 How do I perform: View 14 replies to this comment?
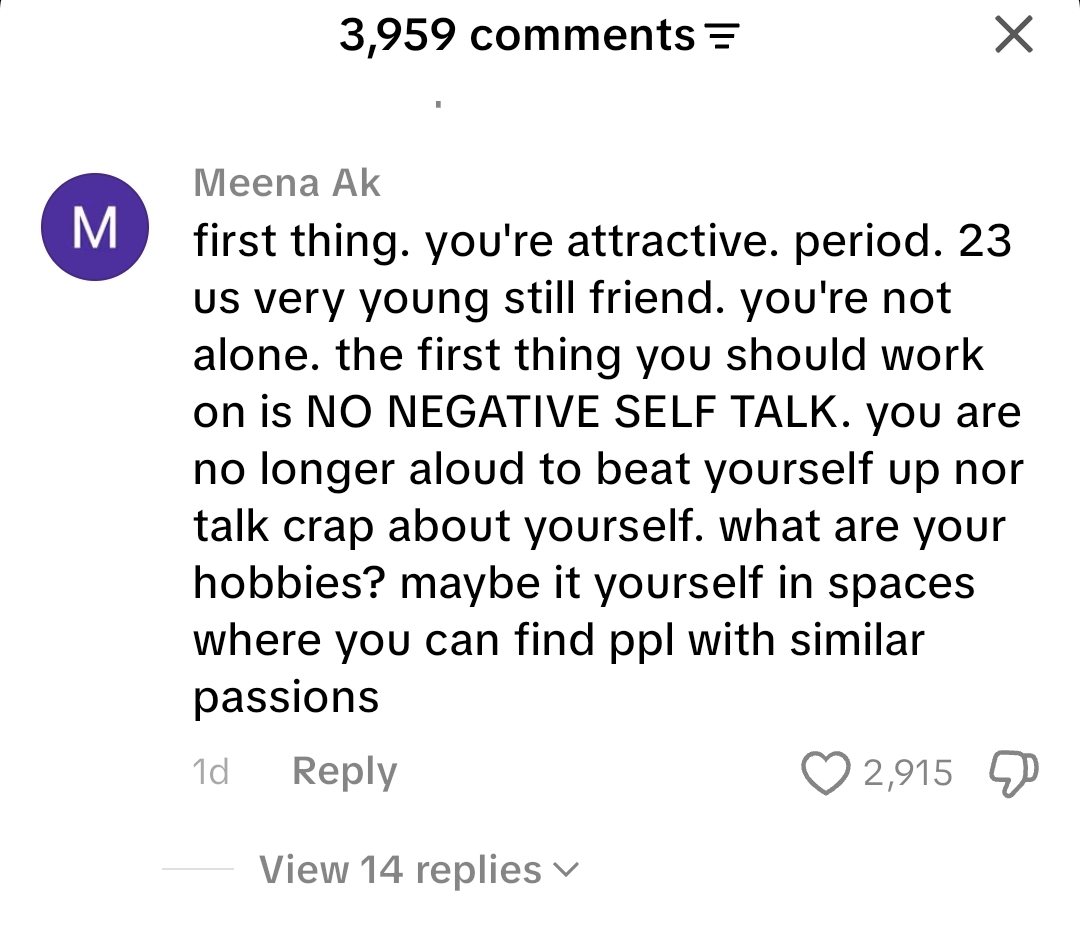coord(400,870)
